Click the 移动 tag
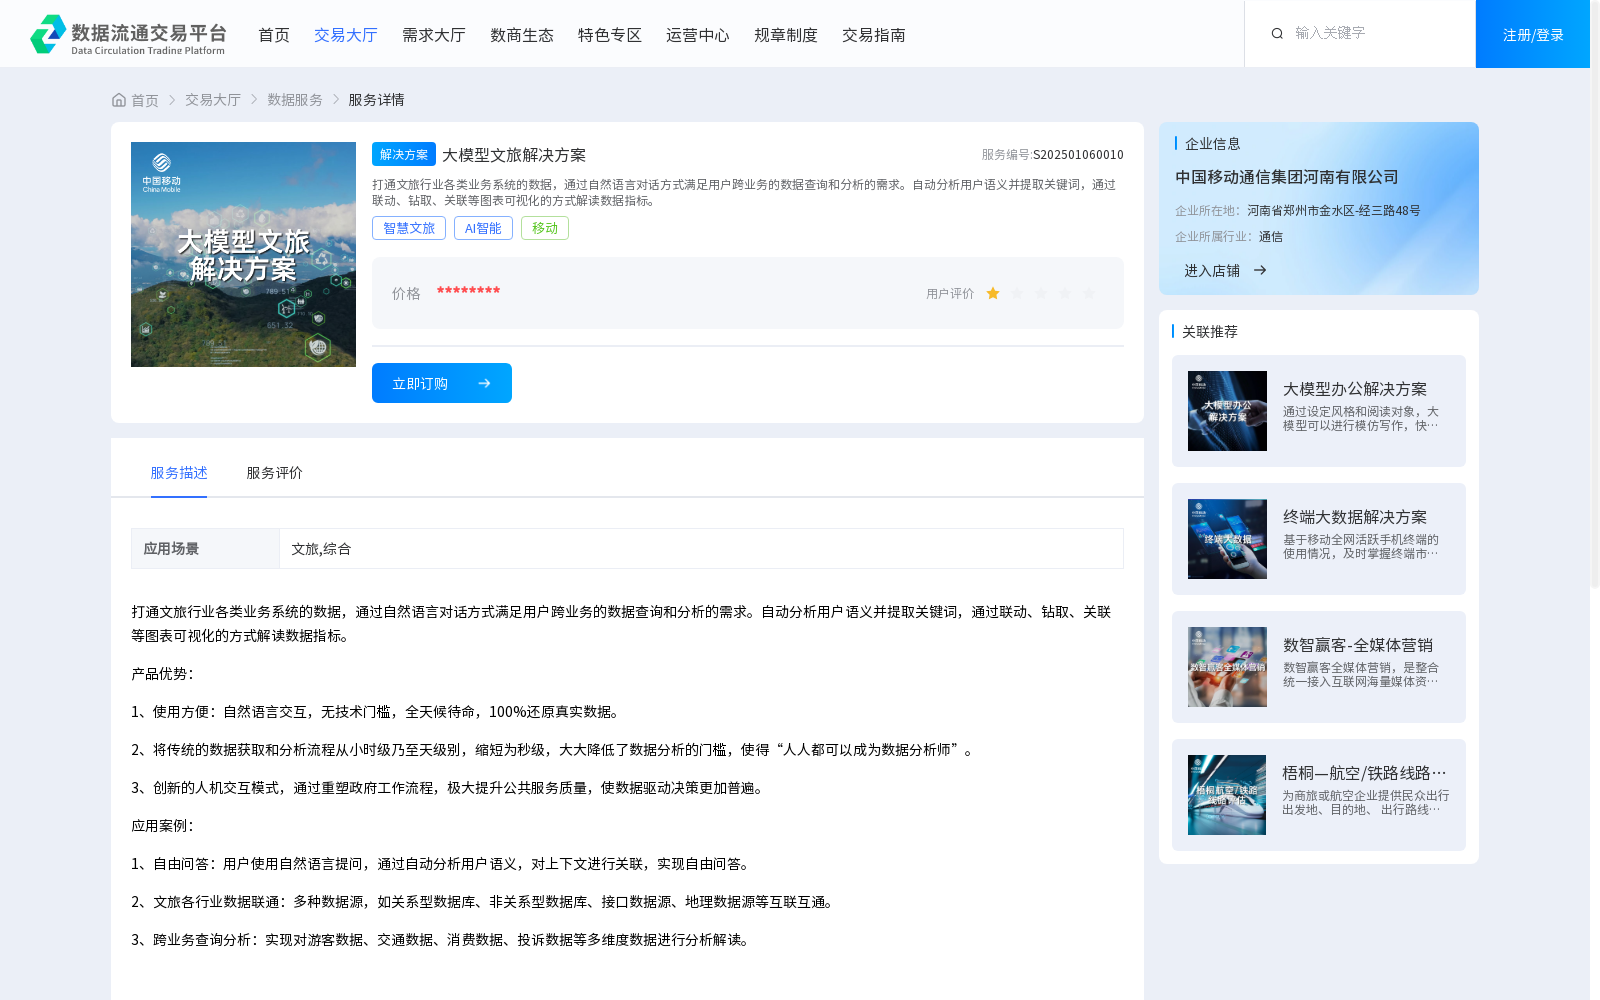This screenshot has height=1000, width=1600. coord(545,228)
